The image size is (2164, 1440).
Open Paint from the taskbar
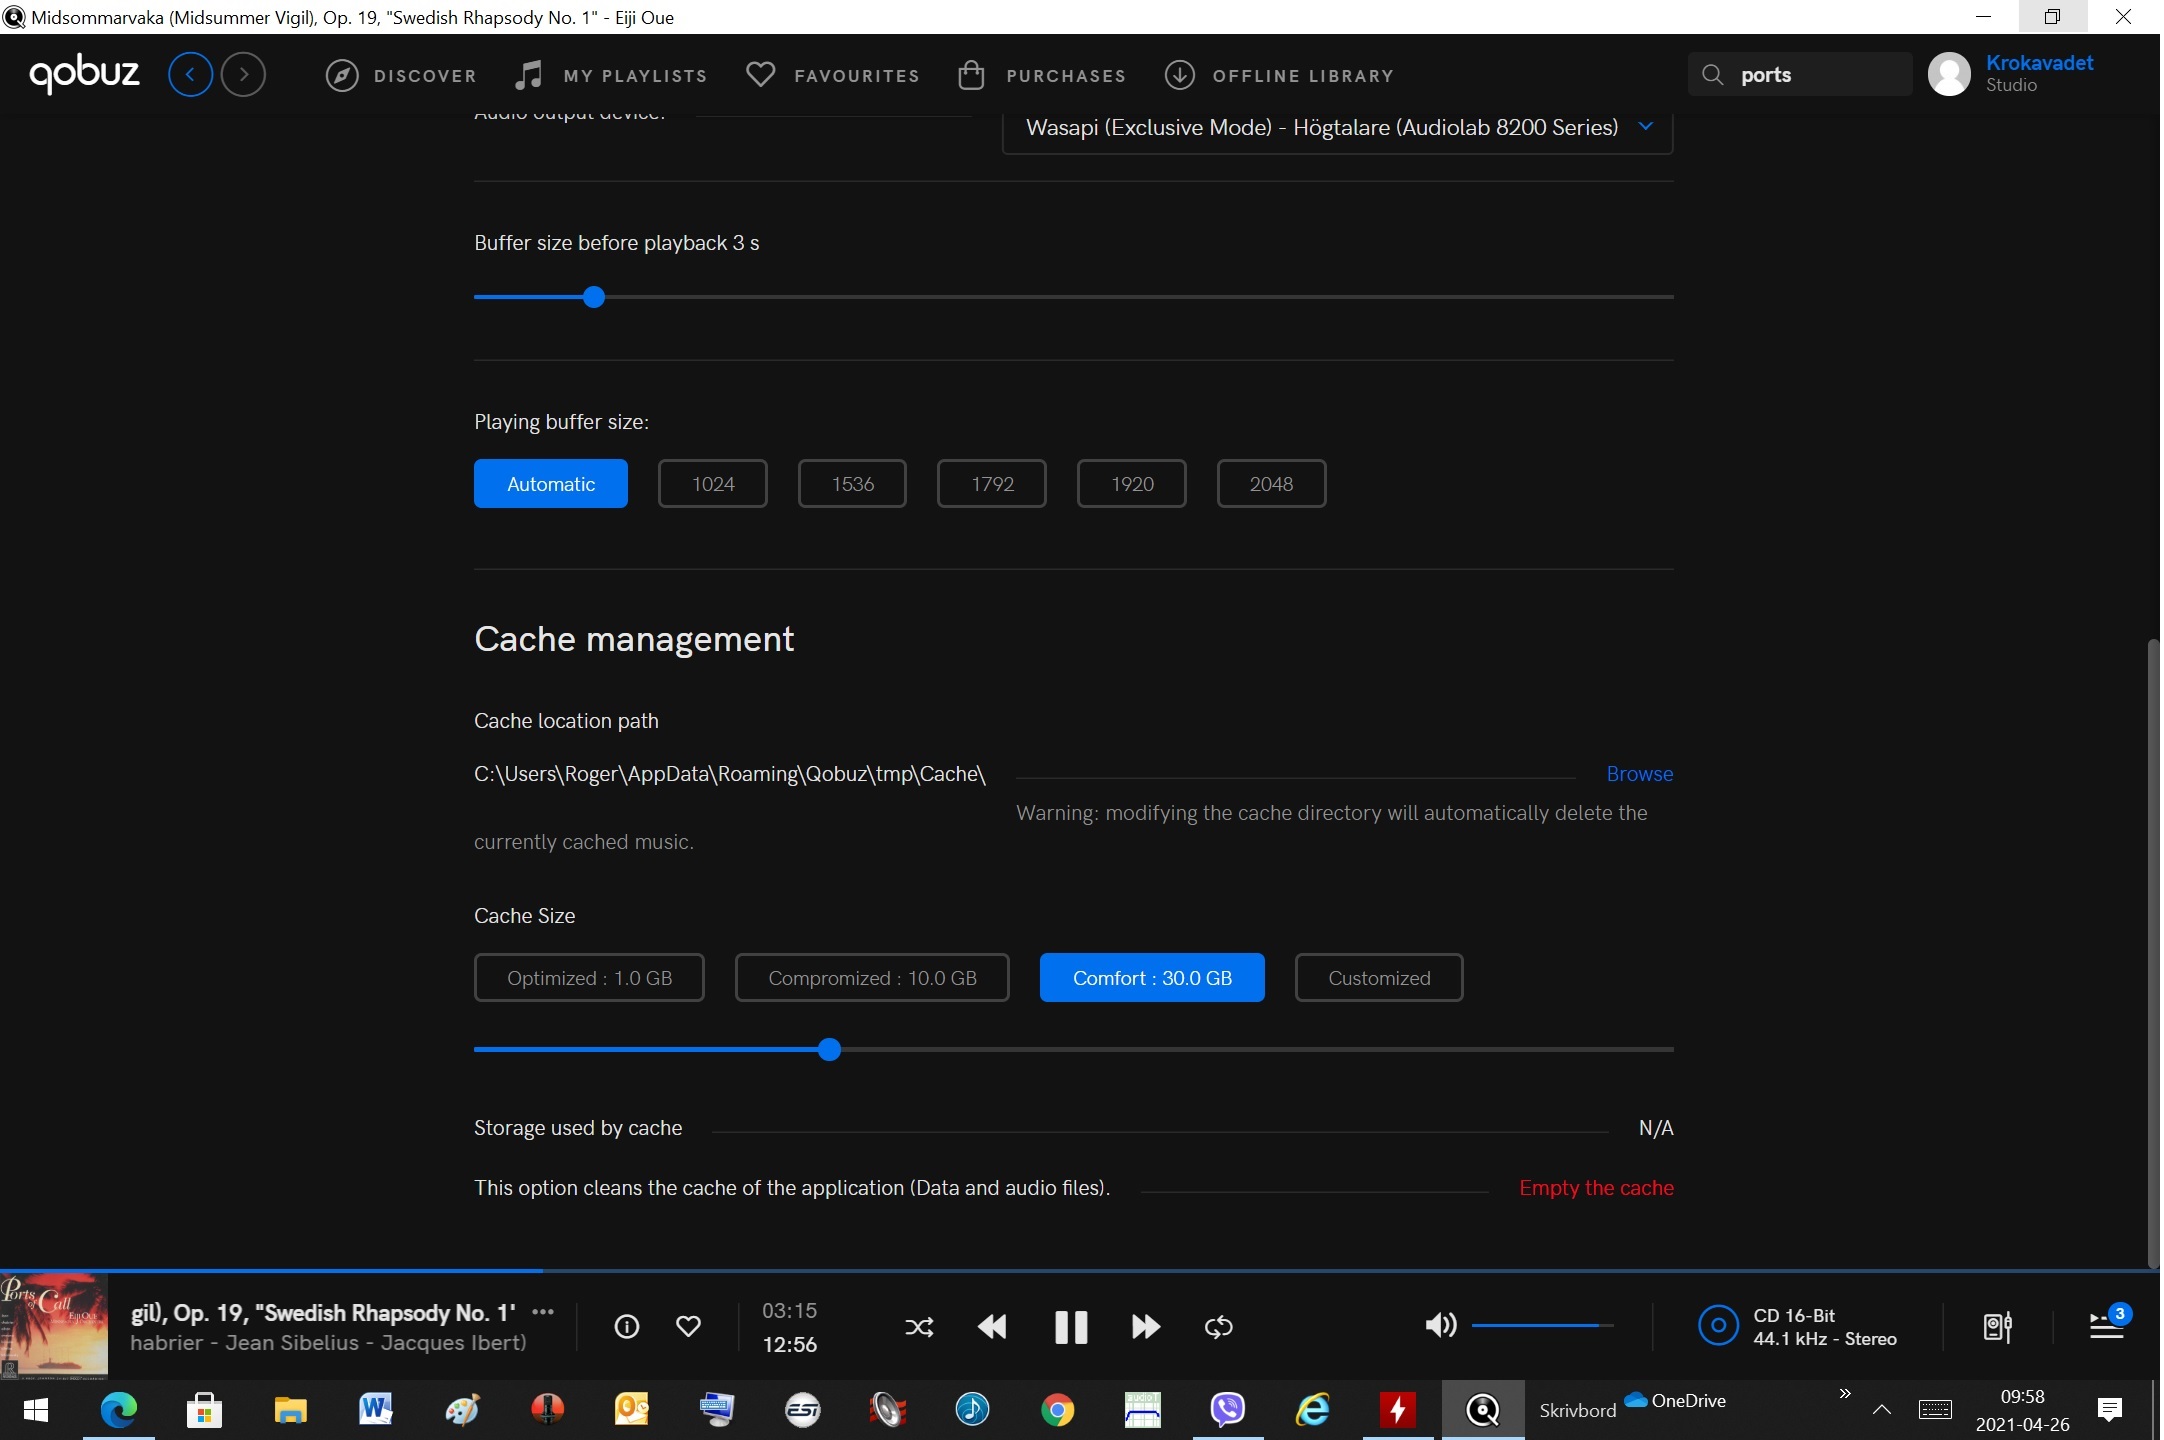(x=461, y=1410)
